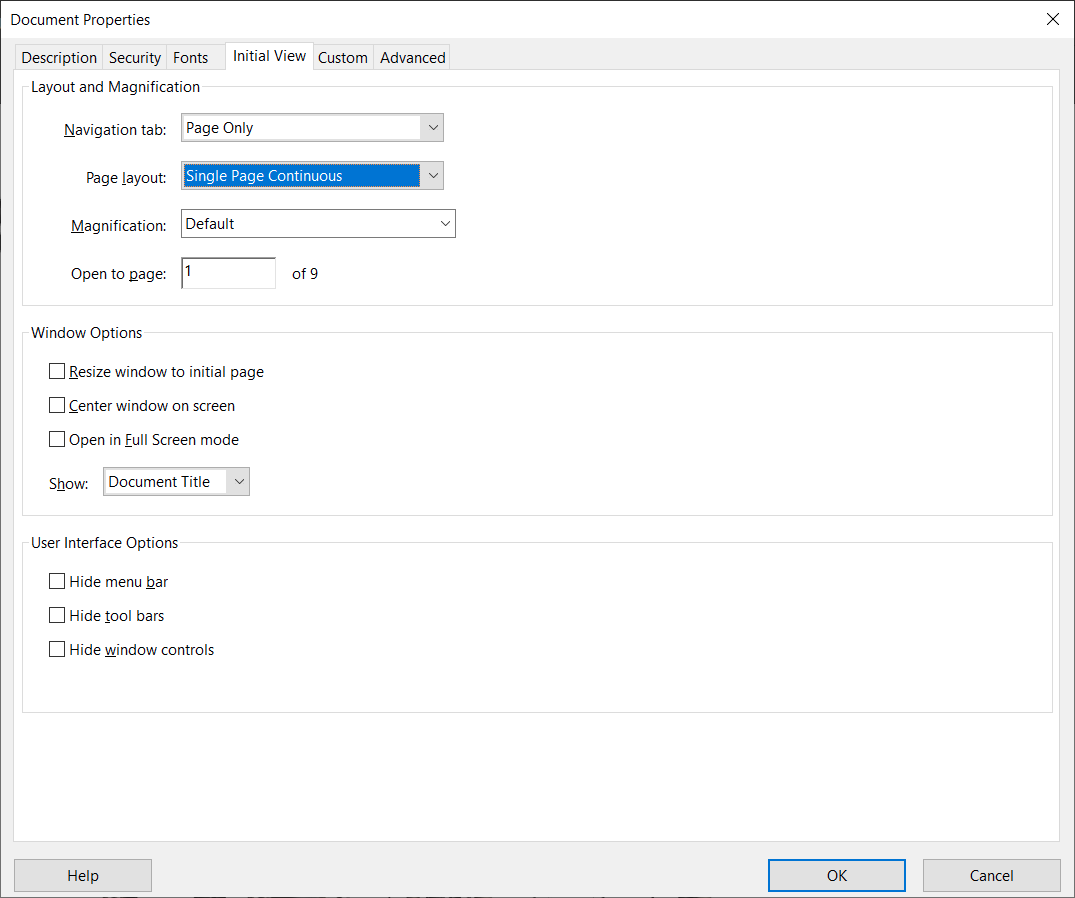
Task: Open the Custom tab
Action: point(343,57)
